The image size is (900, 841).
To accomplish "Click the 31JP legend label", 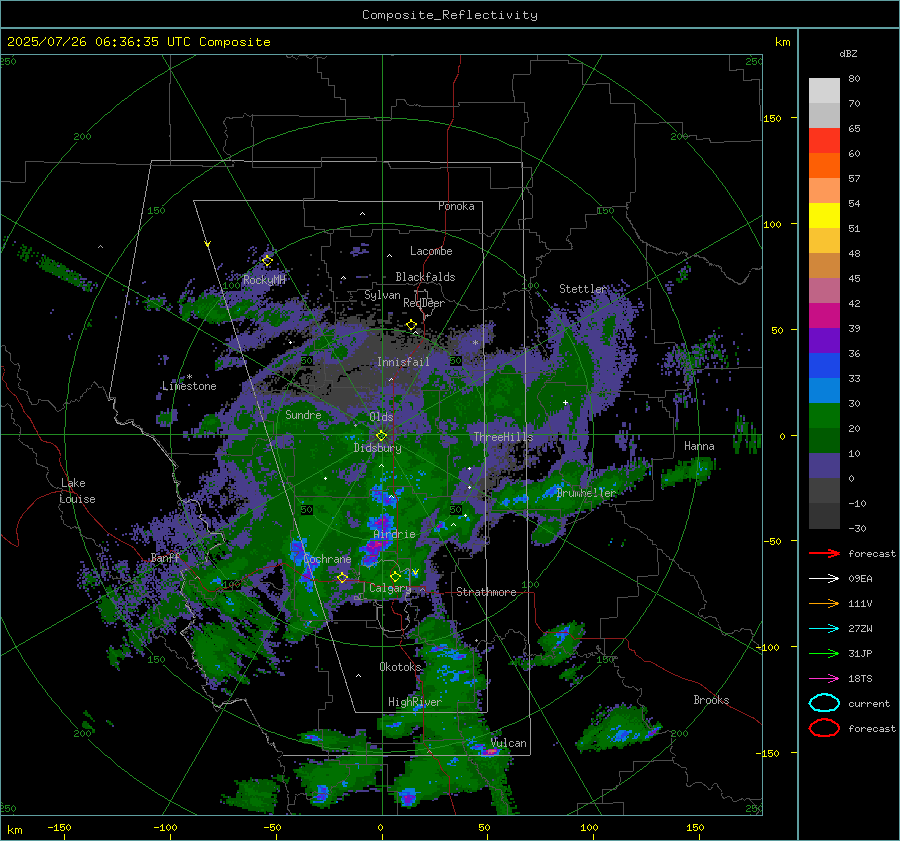I will 860,653.
